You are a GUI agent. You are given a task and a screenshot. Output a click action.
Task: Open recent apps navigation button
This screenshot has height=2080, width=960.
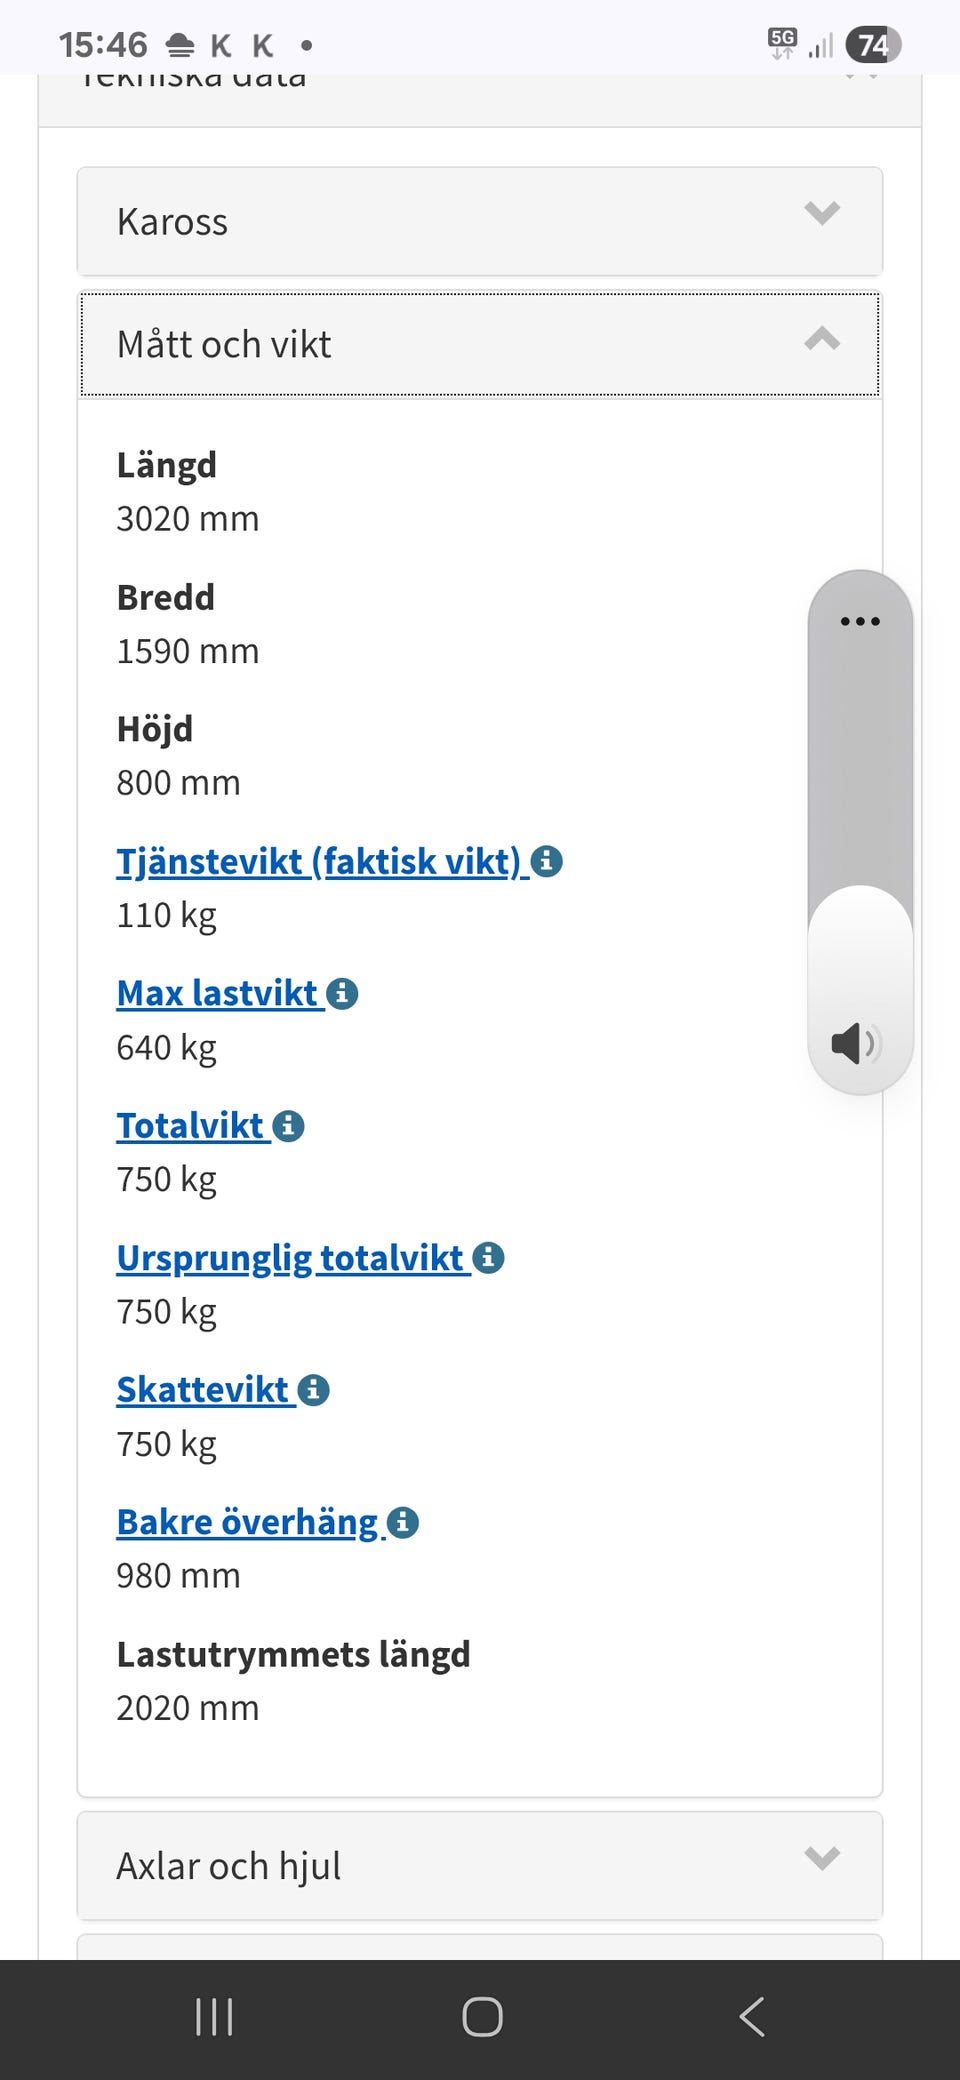tap(214, 2017)
